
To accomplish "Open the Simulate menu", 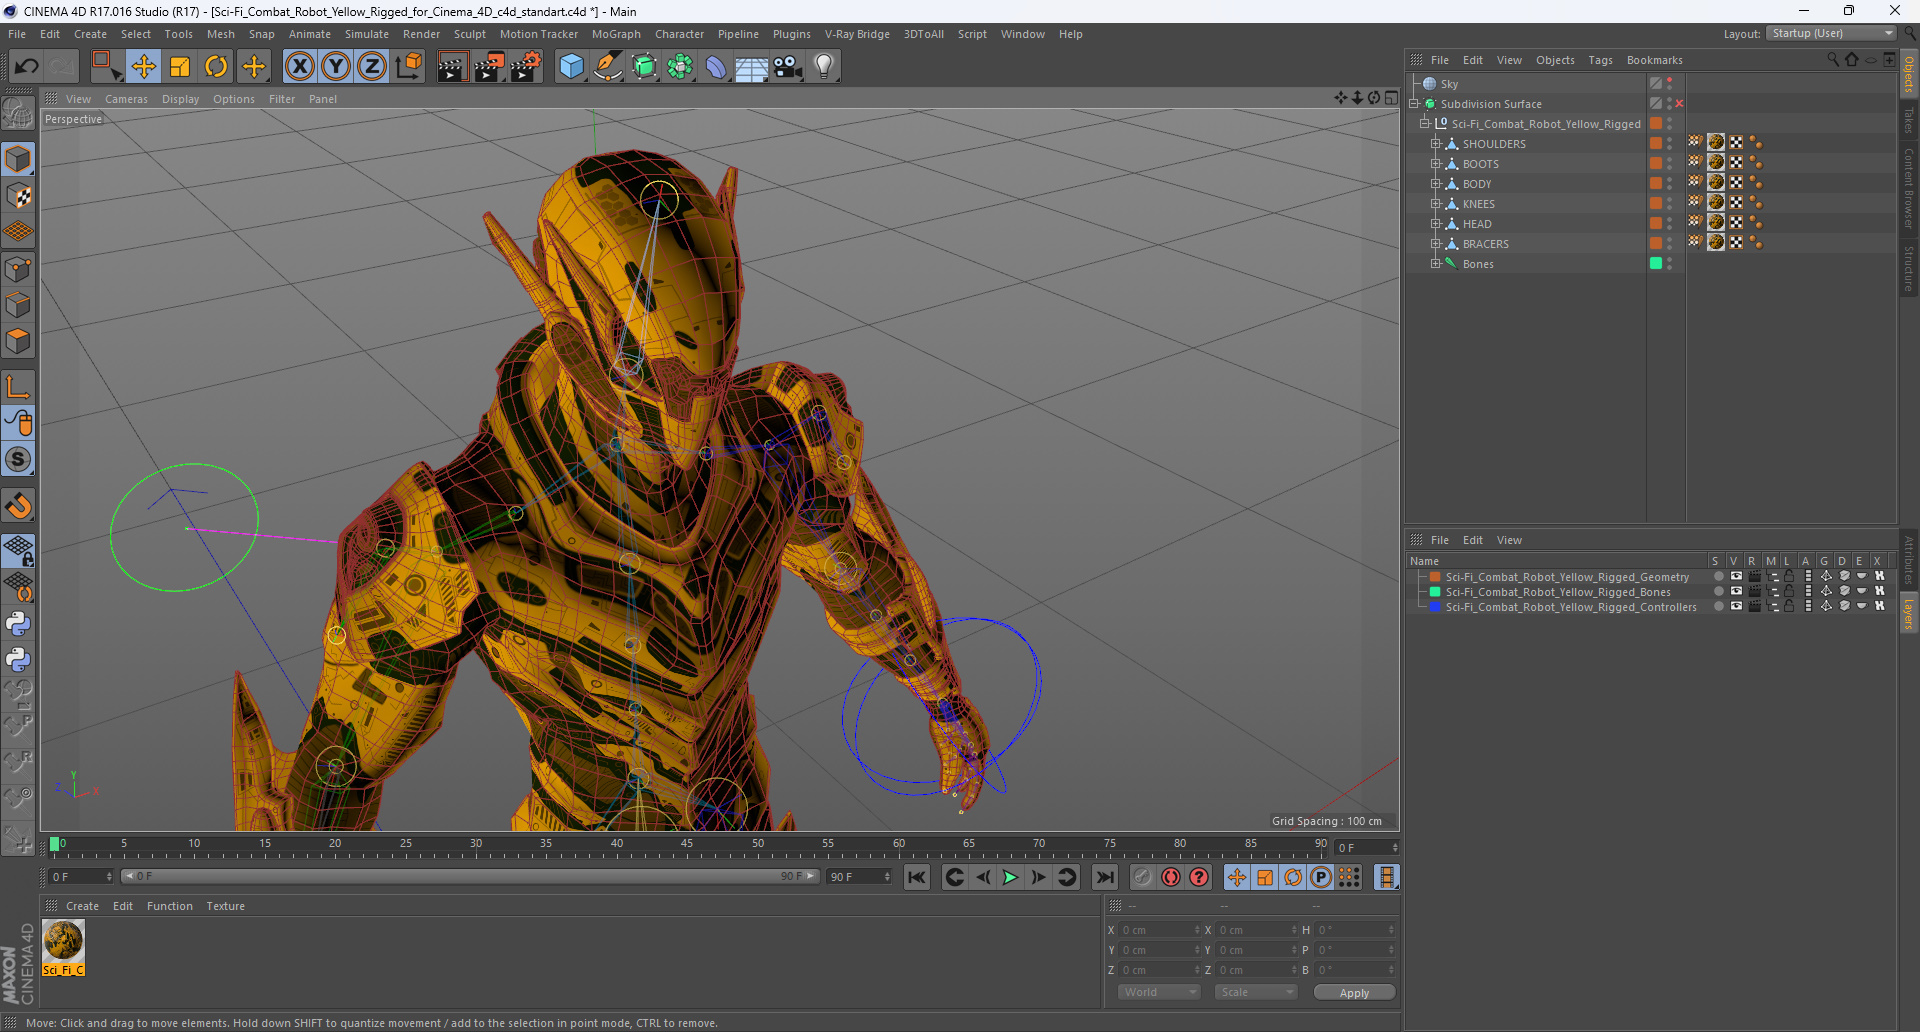I will click(x=367, y=34).
